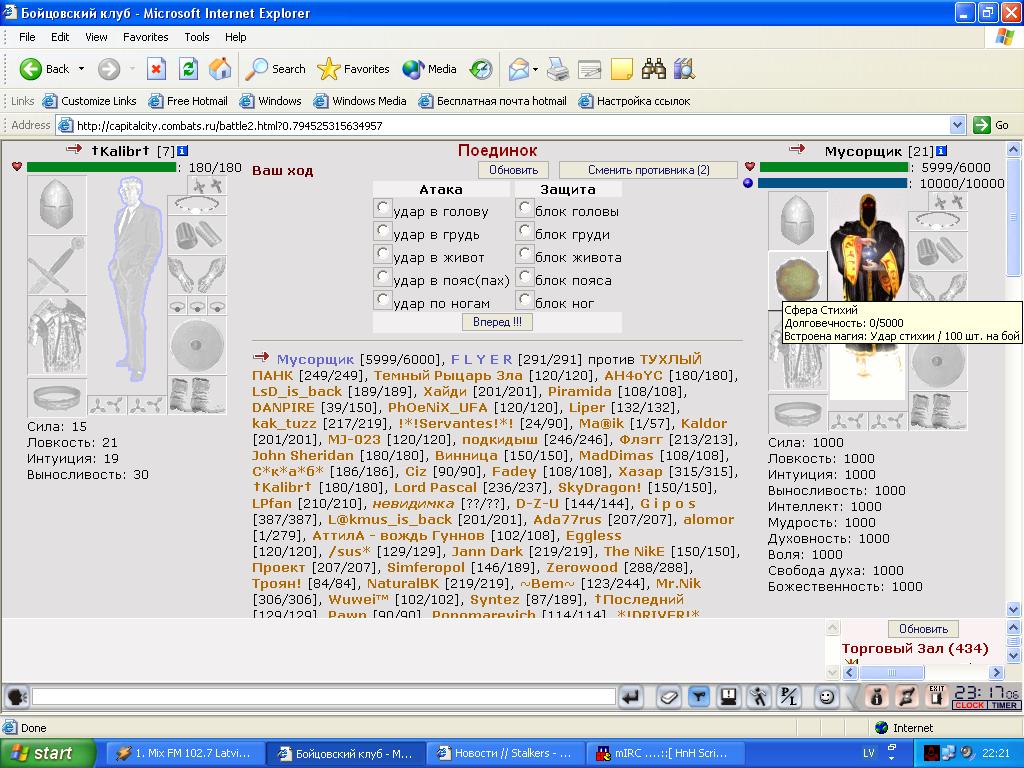Image resolution: width=1024 pixels, height=768 pixels.
Task: Open the View menu
Action: (x=96, y=37)
